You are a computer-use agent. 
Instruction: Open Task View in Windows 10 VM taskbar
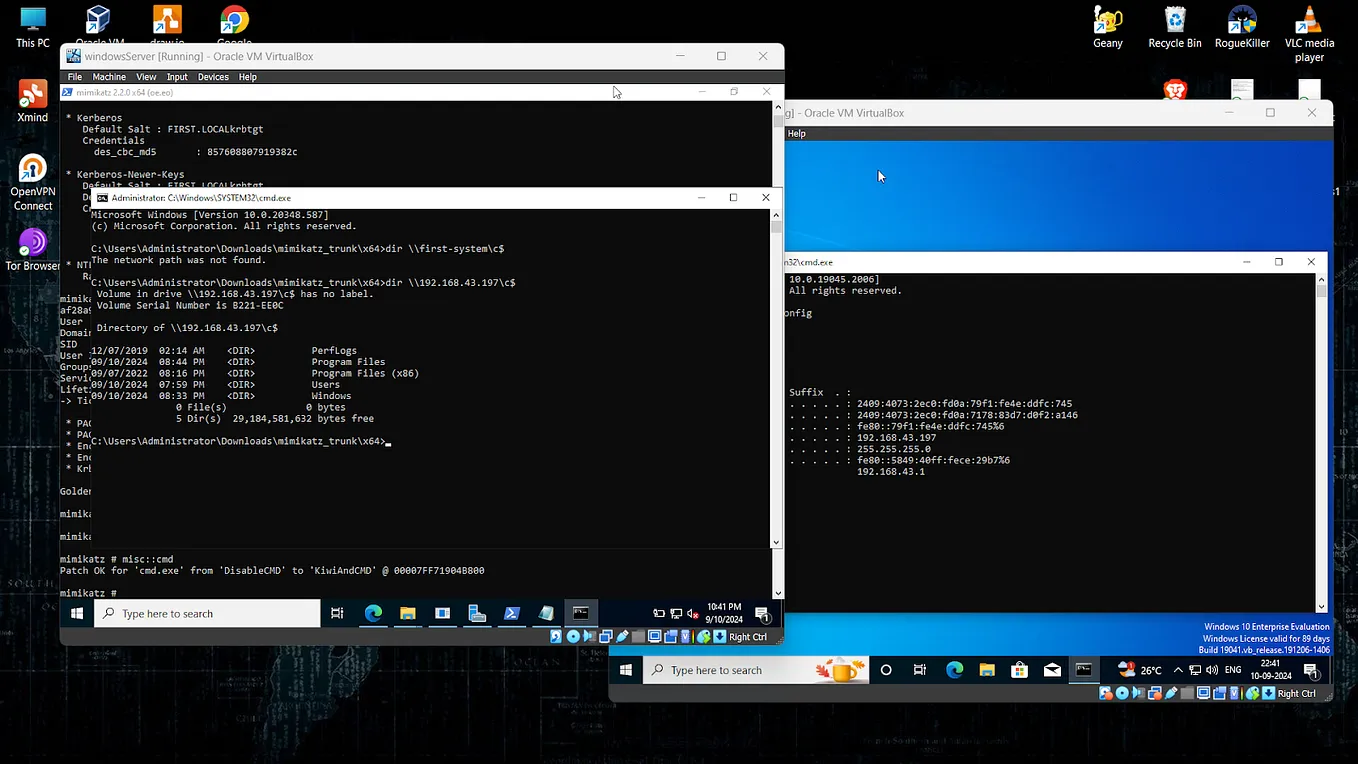click(x=920, y=670)
